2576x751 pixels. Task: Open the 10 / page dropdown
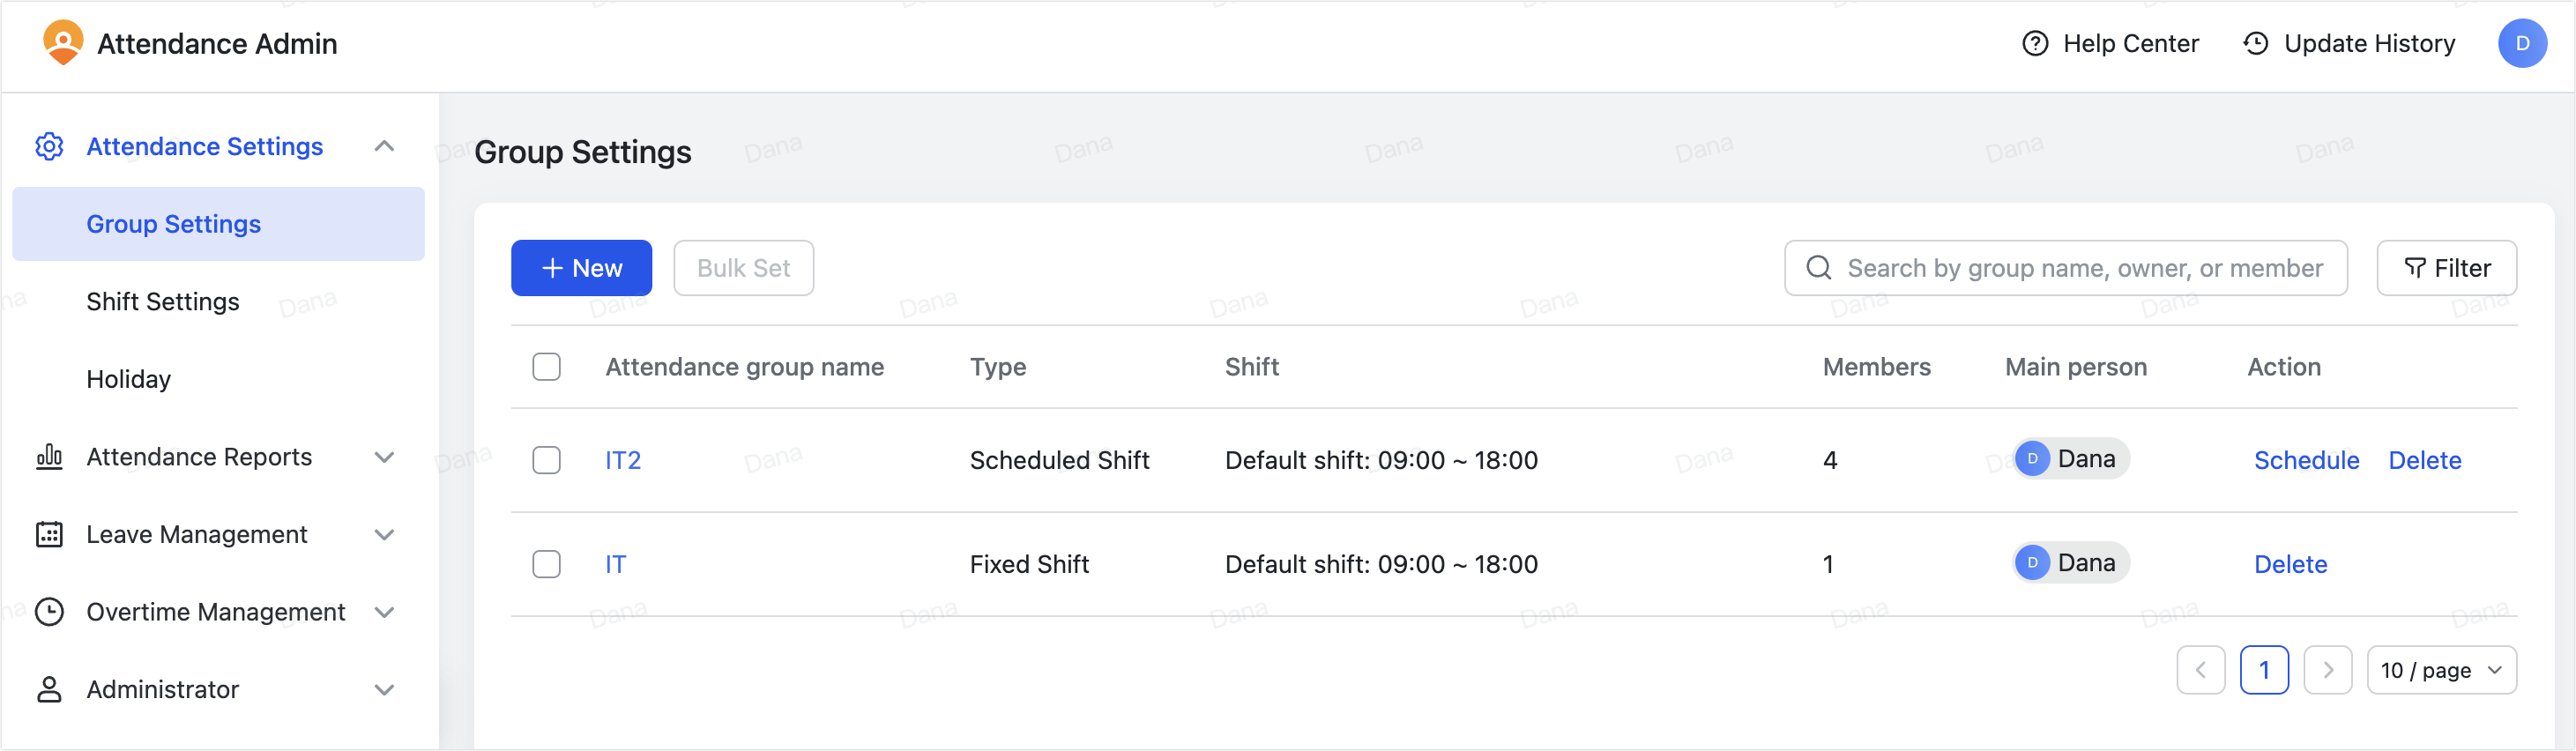coord(2442,670)
